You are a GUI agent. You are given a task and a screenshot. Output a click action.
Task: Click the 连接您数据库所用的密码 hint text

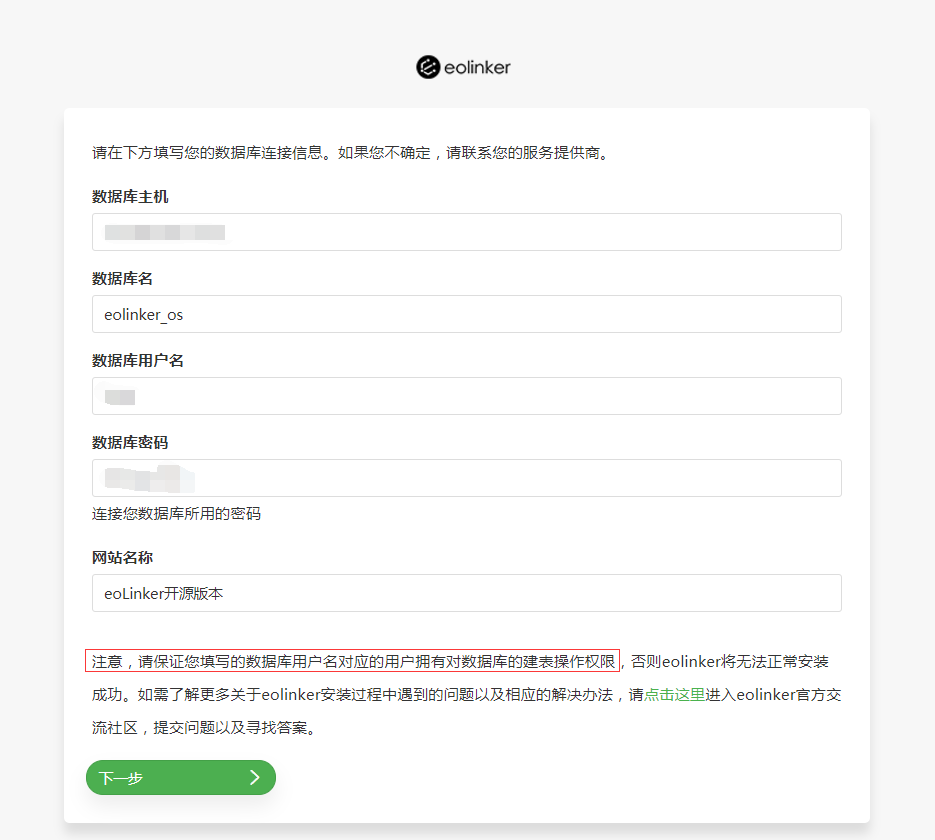176,514
